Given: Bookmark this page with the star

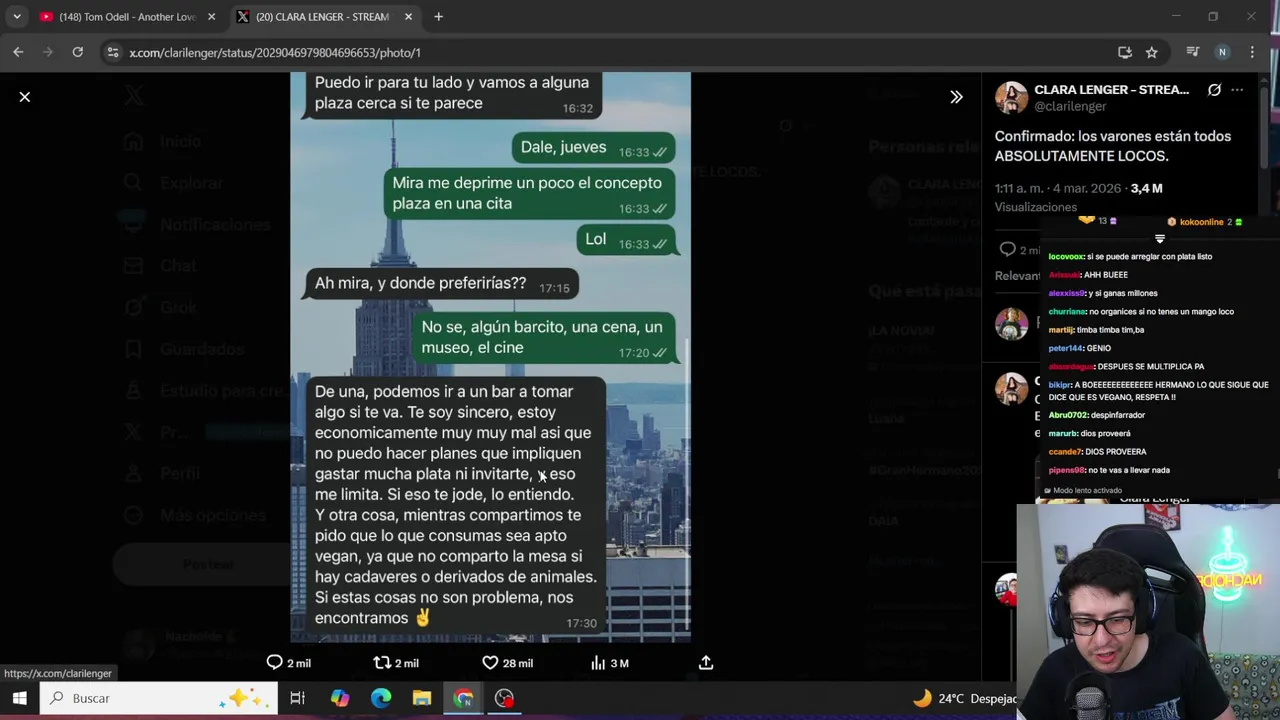Looking at the screenshot, I should coord(1152,52).
